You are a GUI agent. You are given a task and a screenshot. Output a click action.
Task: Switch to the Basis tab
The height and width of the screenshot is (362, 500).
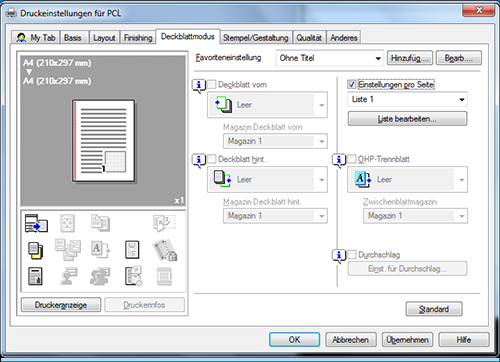pos(73,38)
